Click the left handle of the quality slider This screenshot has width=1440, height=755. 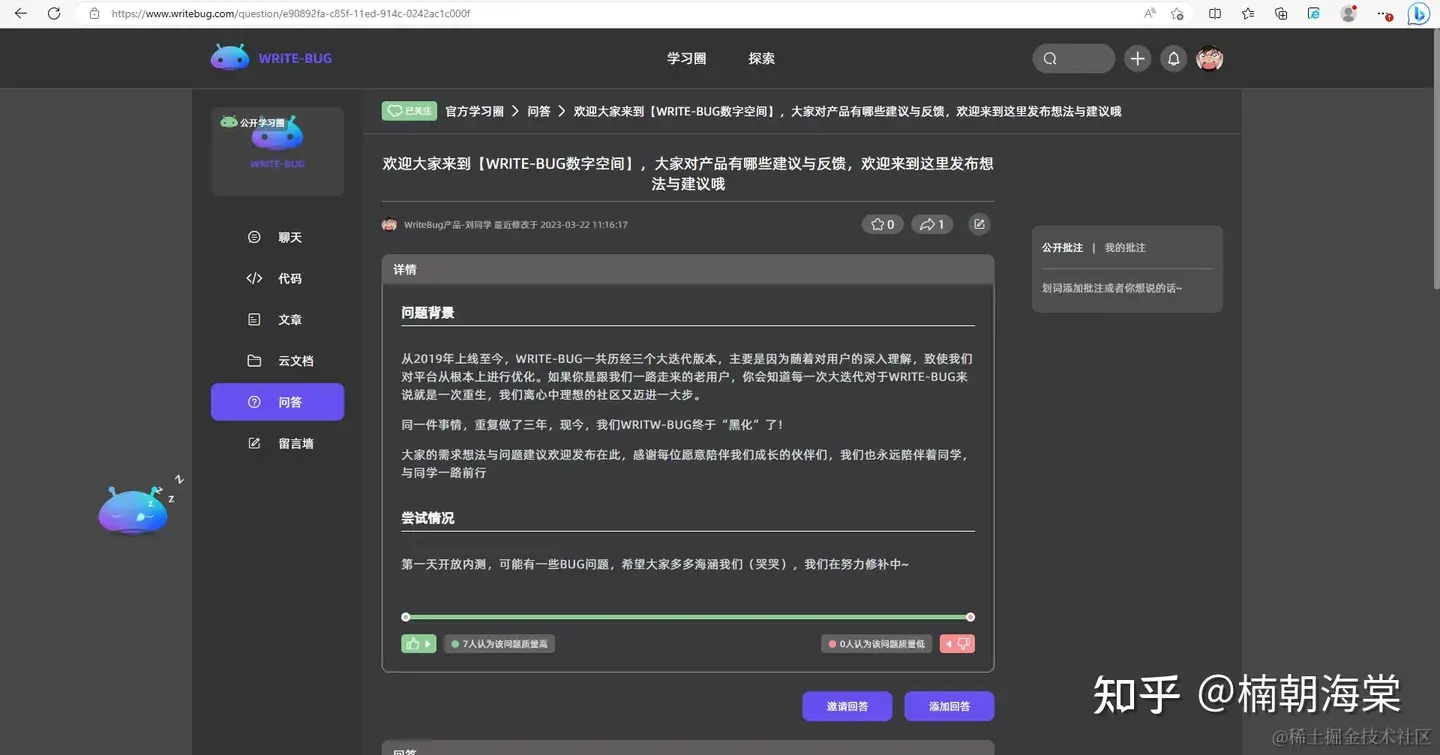[405, 617]
